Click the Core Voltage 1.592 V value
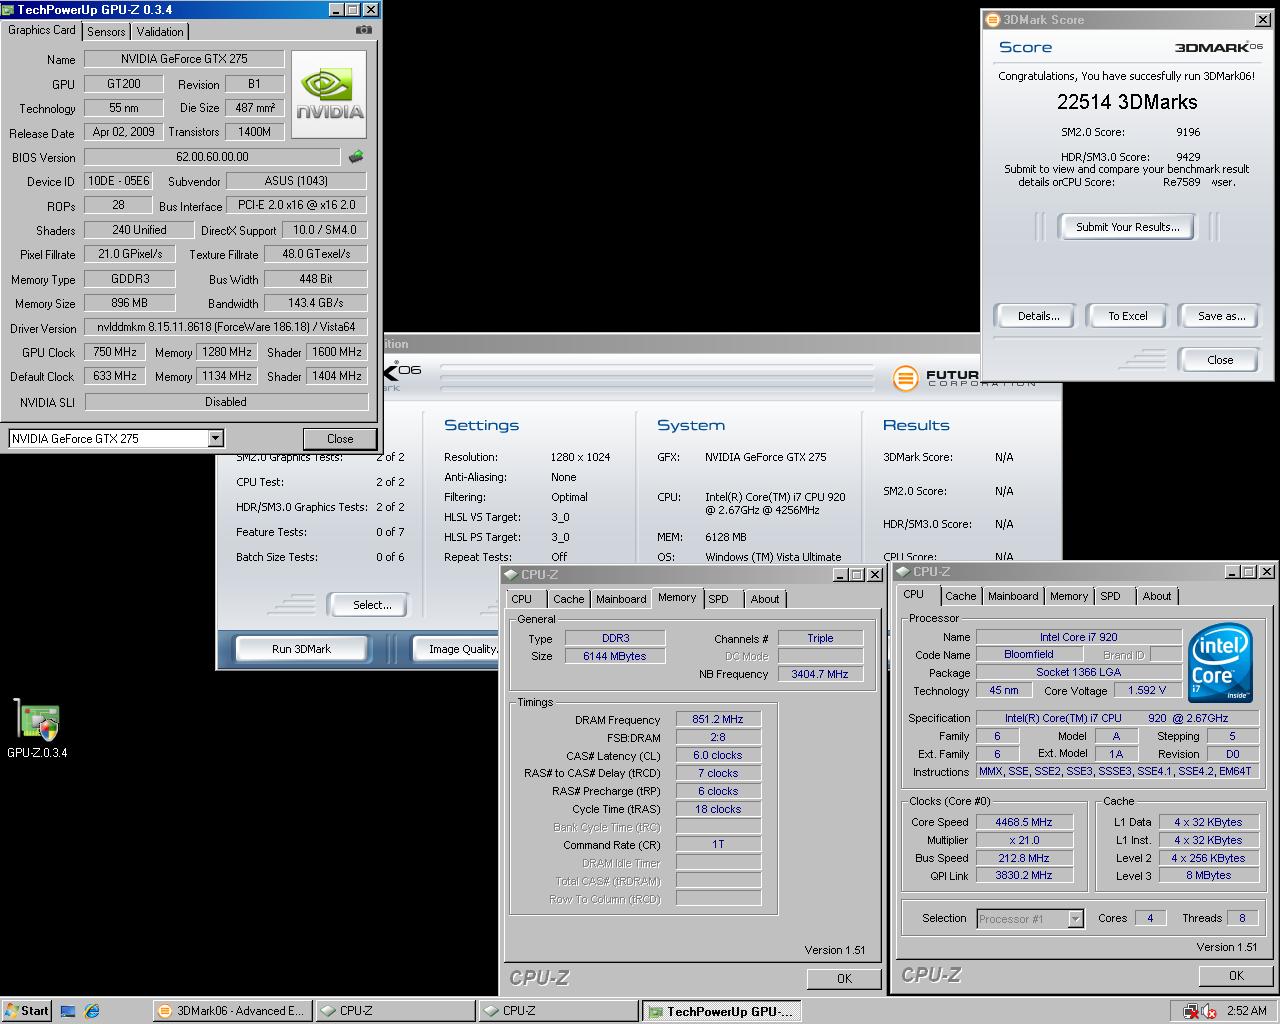 pyautogui.click(x=1146, y=690)
